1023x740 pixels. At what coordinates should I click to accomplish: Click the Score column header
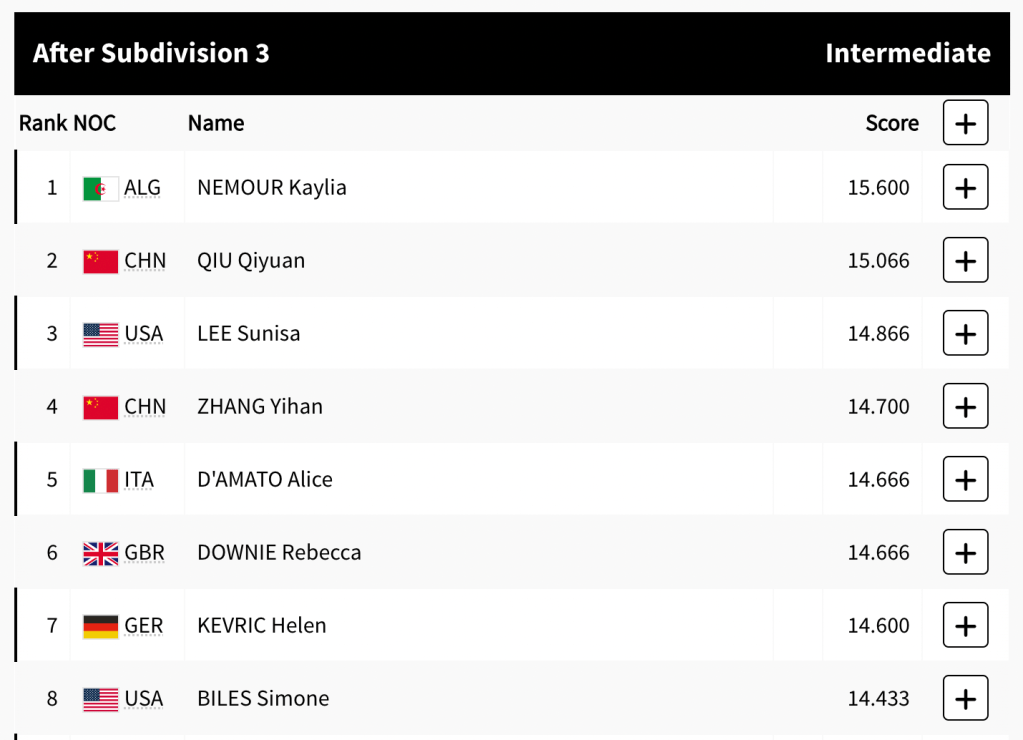892,123
